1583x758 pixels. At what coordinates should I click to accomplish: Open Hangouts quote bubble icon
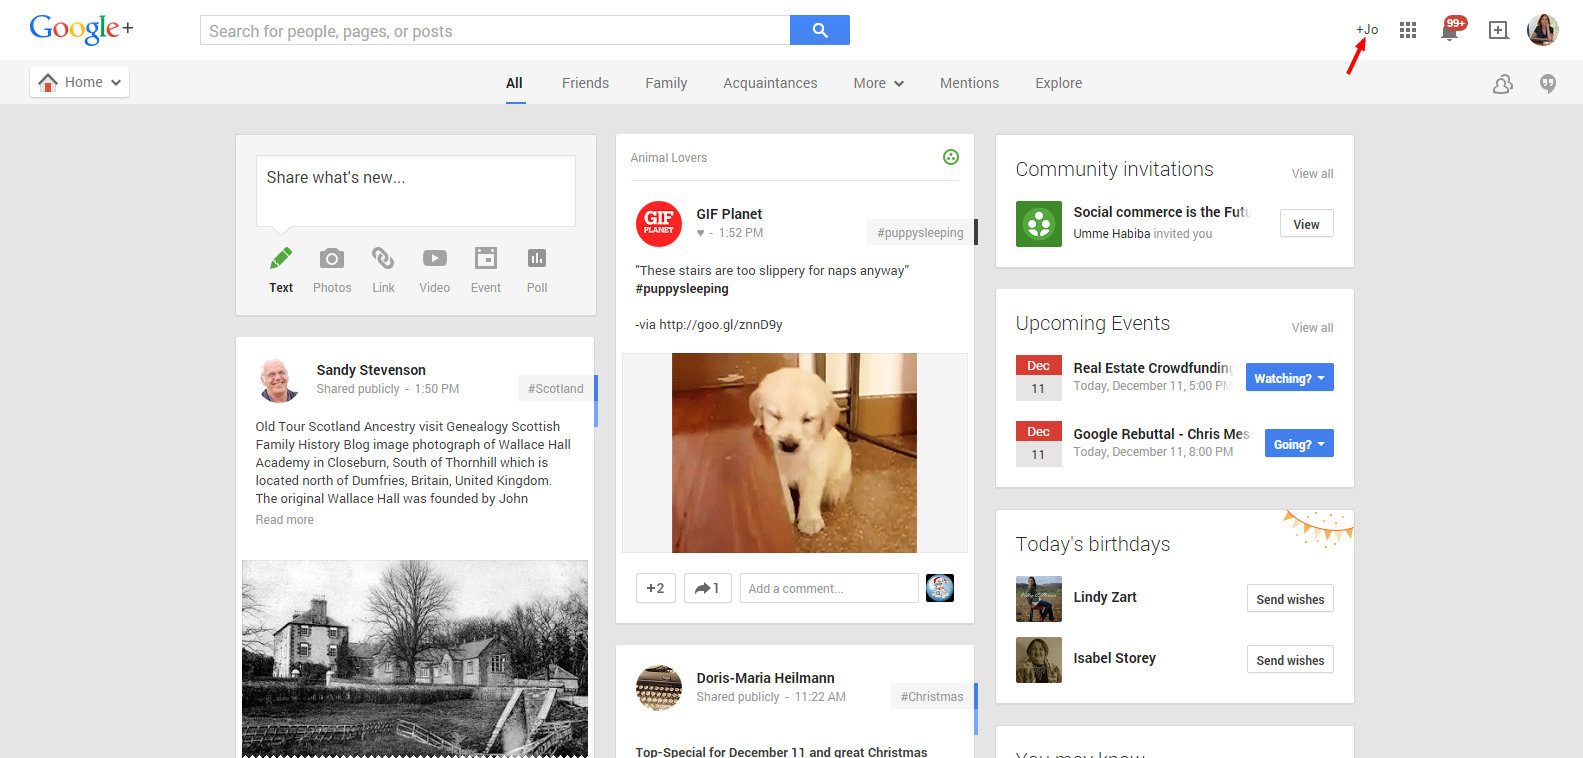click(1548, 84)
